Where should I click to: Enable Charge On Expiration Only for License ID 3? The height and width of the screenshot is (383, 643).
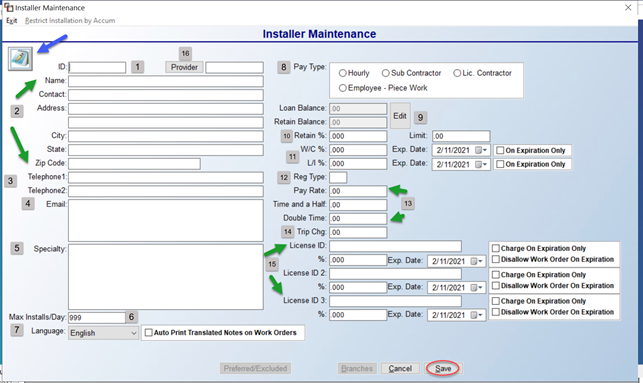pyautogui.click(x=495, y=301)
